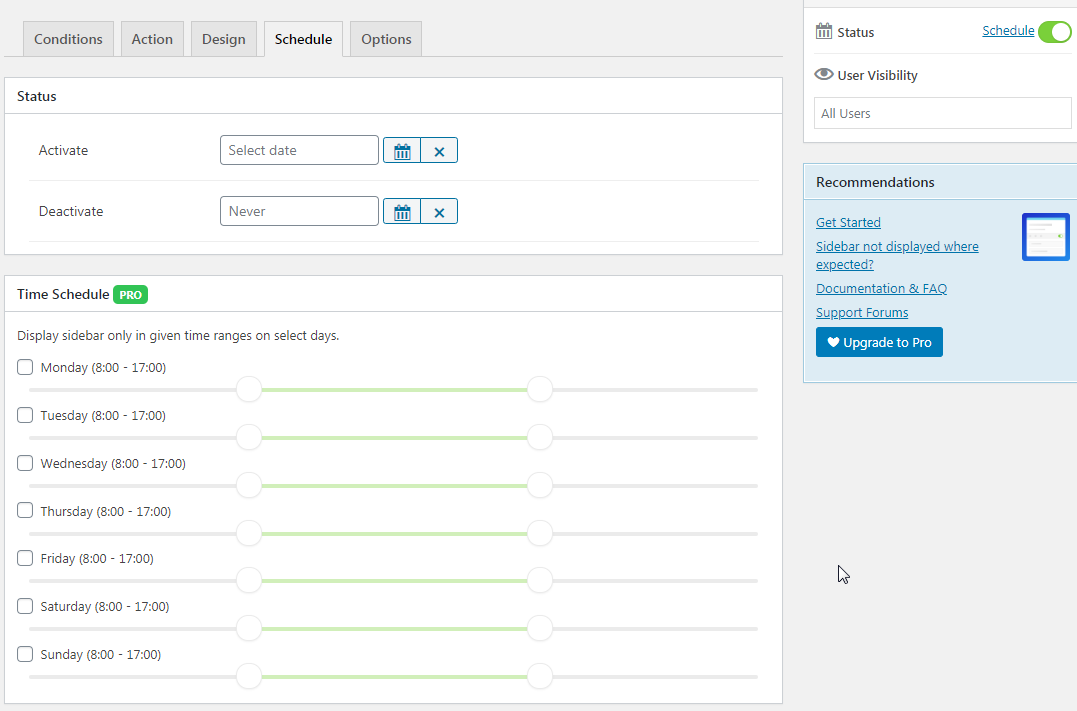Tick the Sunday schedule checkbox
Screen dimensions: 1077x711
pyautogui.click(x=25, y=655)
